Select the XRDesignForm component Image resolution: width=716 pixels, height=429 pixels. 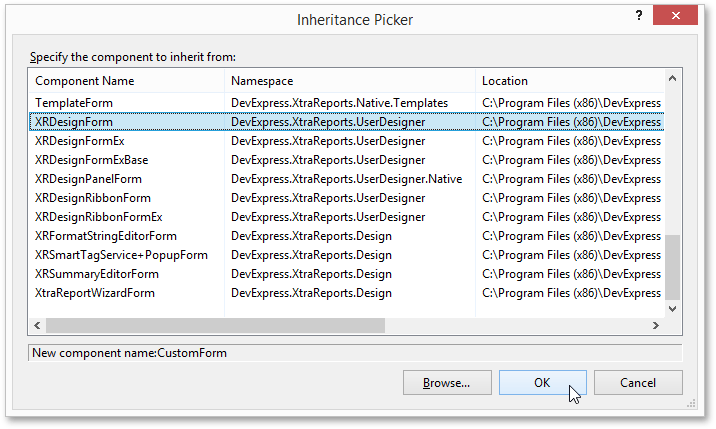(x=347, y=122)
